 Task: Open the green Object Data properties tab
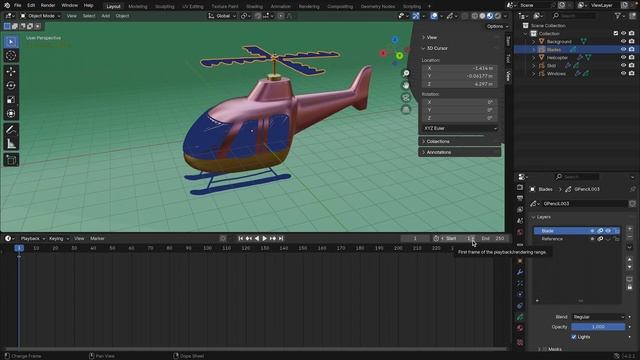coord(520,317)
